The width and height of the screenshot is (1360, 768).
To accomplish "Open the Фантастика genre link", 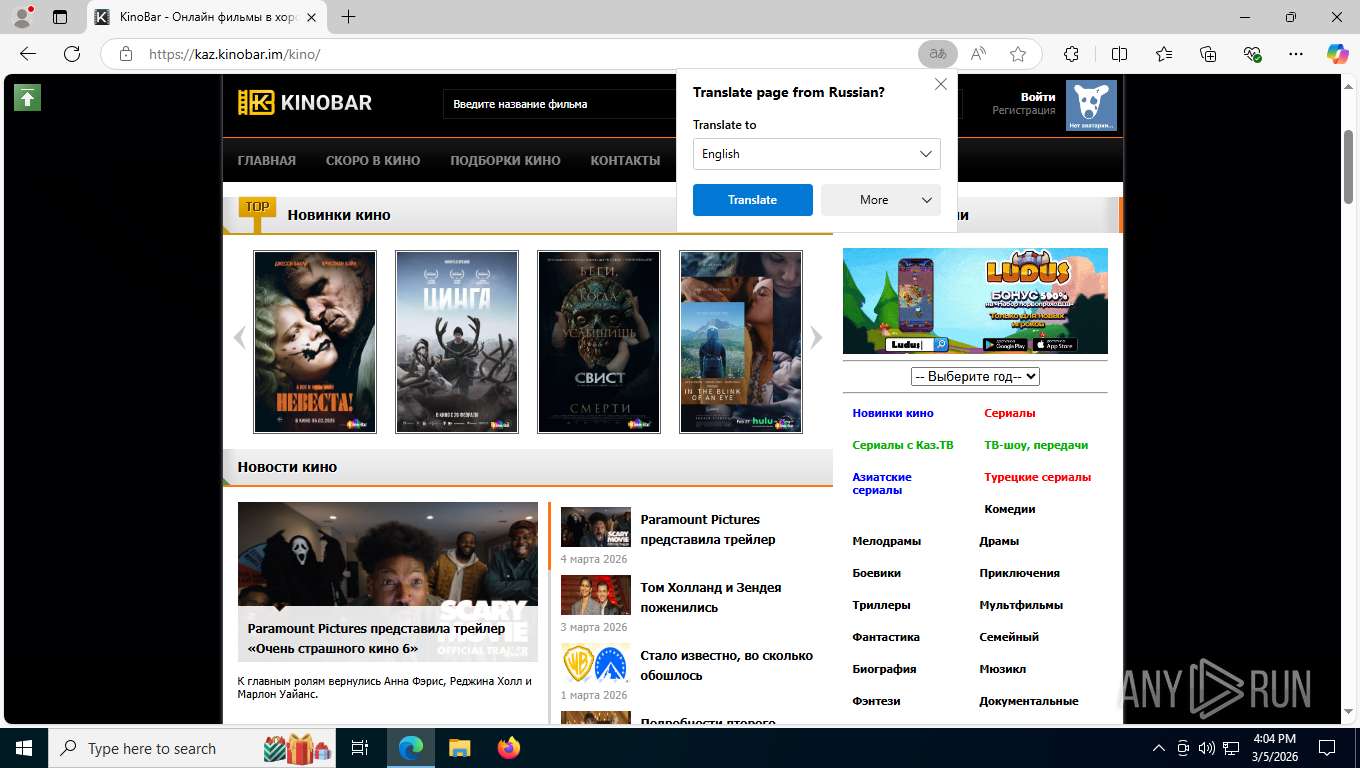I will [886, 637].
